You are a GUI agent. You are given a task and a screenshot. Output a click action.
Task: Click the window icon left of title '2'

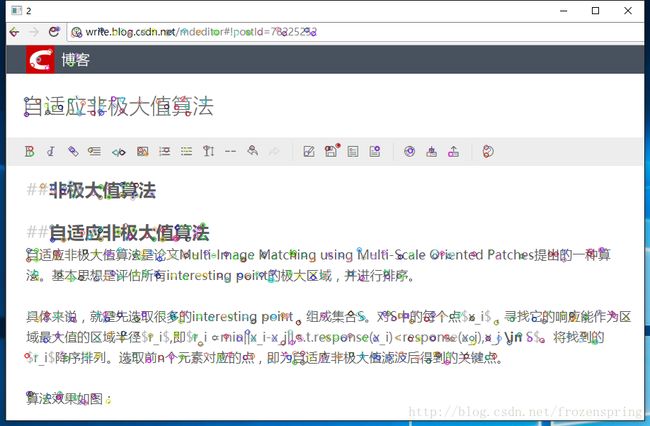pos(17,10)
